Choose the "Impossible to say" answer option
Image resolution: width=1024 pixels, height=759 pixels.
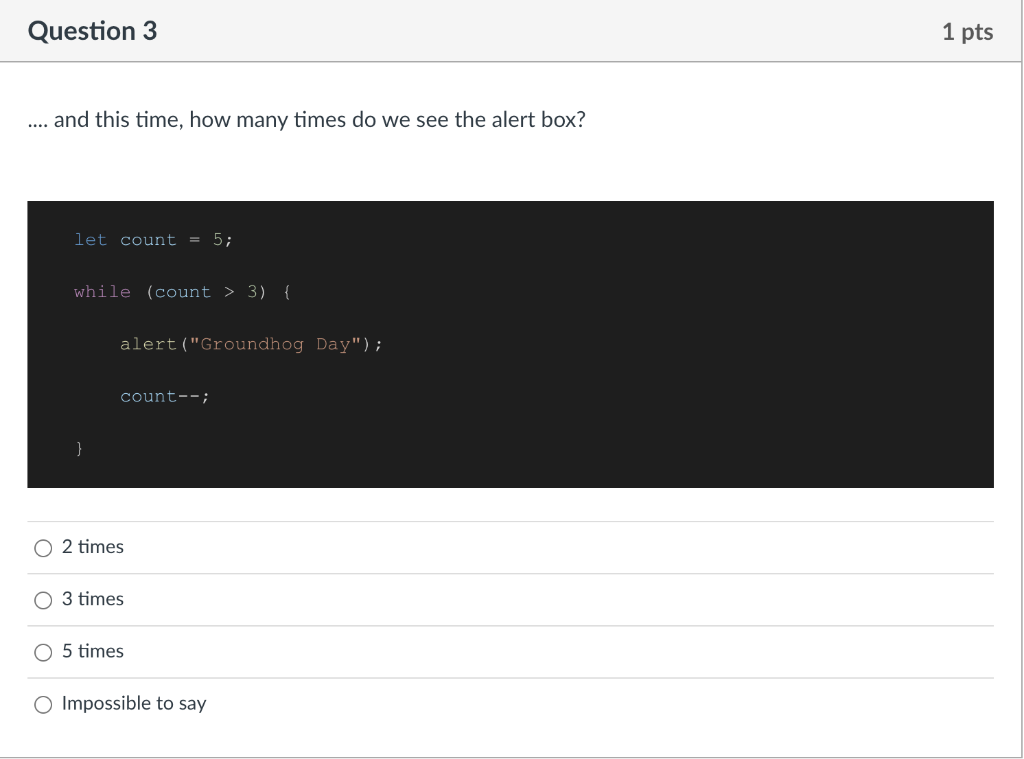pyautogui.click(x=43, y=704)
